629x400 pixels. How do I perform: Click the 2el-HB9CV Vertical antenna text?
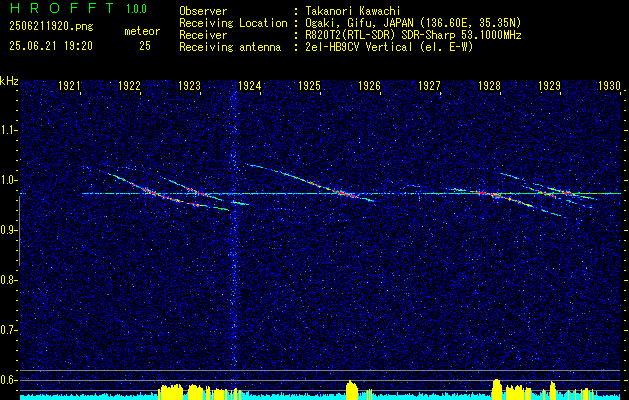[388, 47]
